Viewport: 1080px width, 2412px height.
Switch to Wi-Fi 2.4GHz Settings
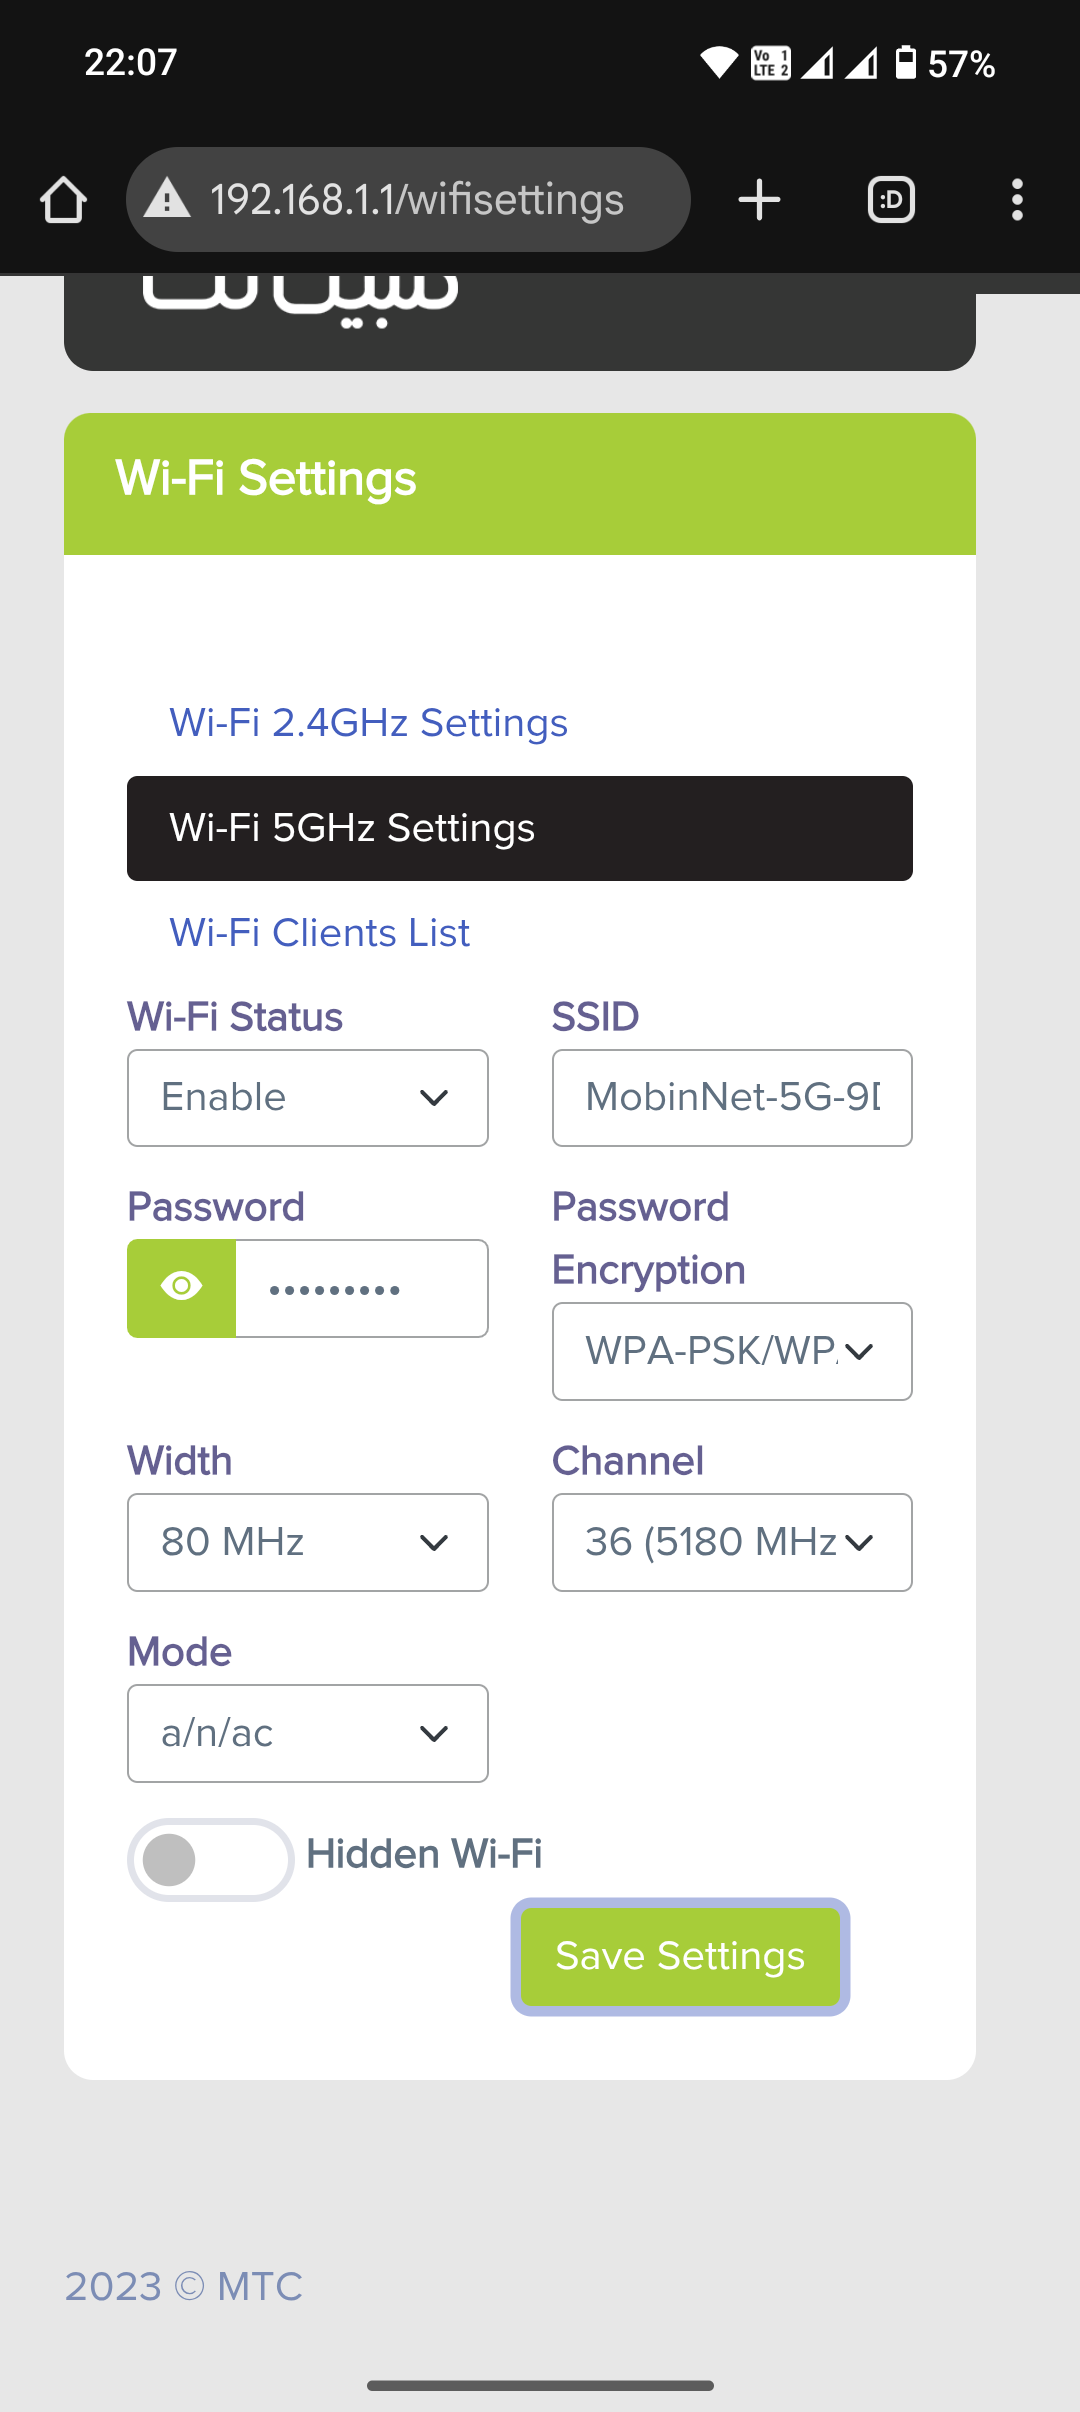[x=367, y=722]
